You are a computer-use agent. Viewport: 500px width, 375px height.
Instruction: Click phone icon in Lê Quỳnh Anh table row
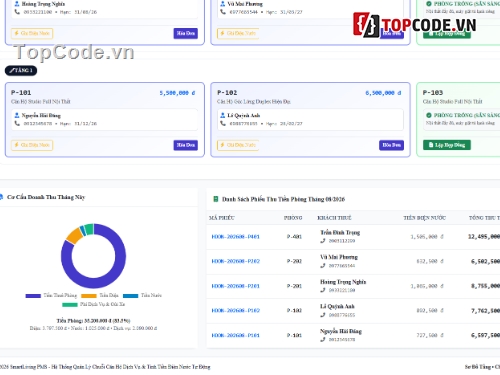323,315
